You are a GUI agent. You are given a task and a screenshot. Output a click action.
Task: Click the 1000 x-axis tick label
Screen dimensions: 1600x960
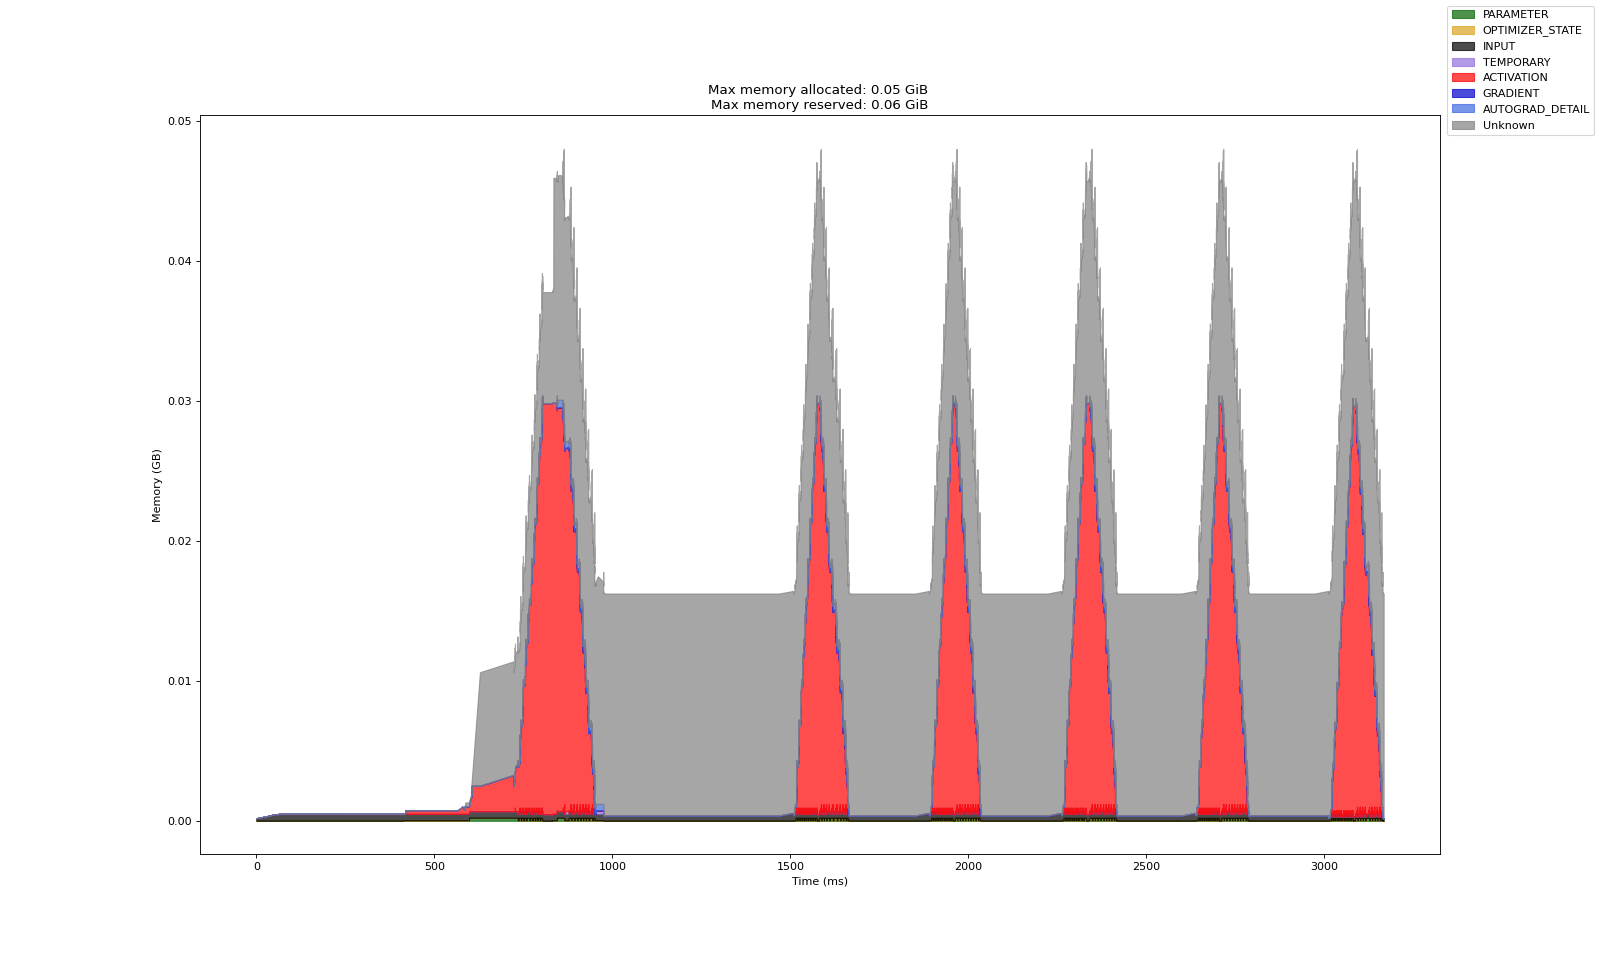pos(613,866)
